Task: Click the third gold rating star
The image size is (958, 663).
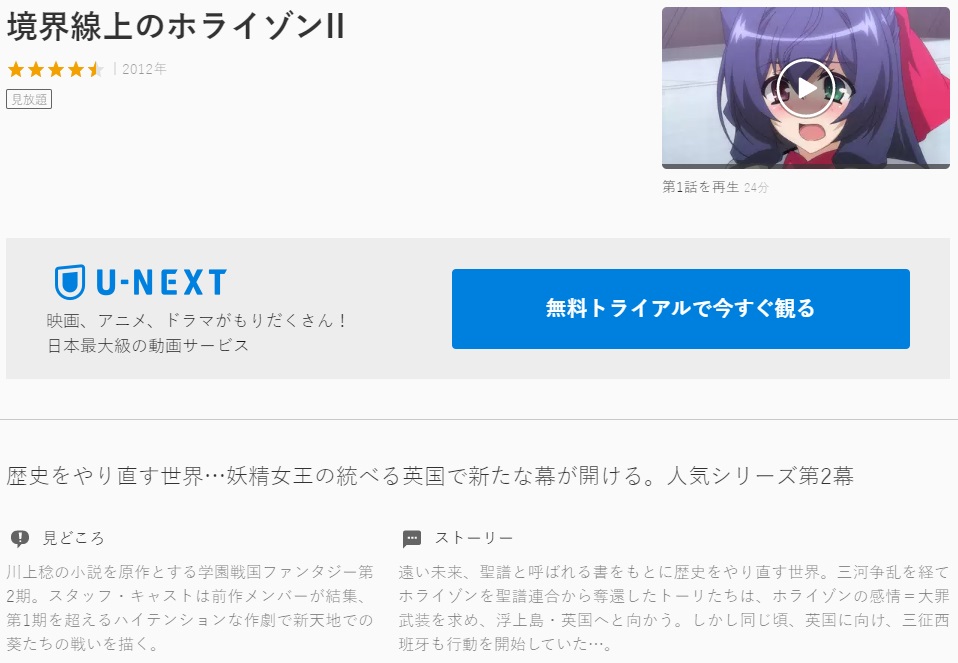Action: click(56, 69)
